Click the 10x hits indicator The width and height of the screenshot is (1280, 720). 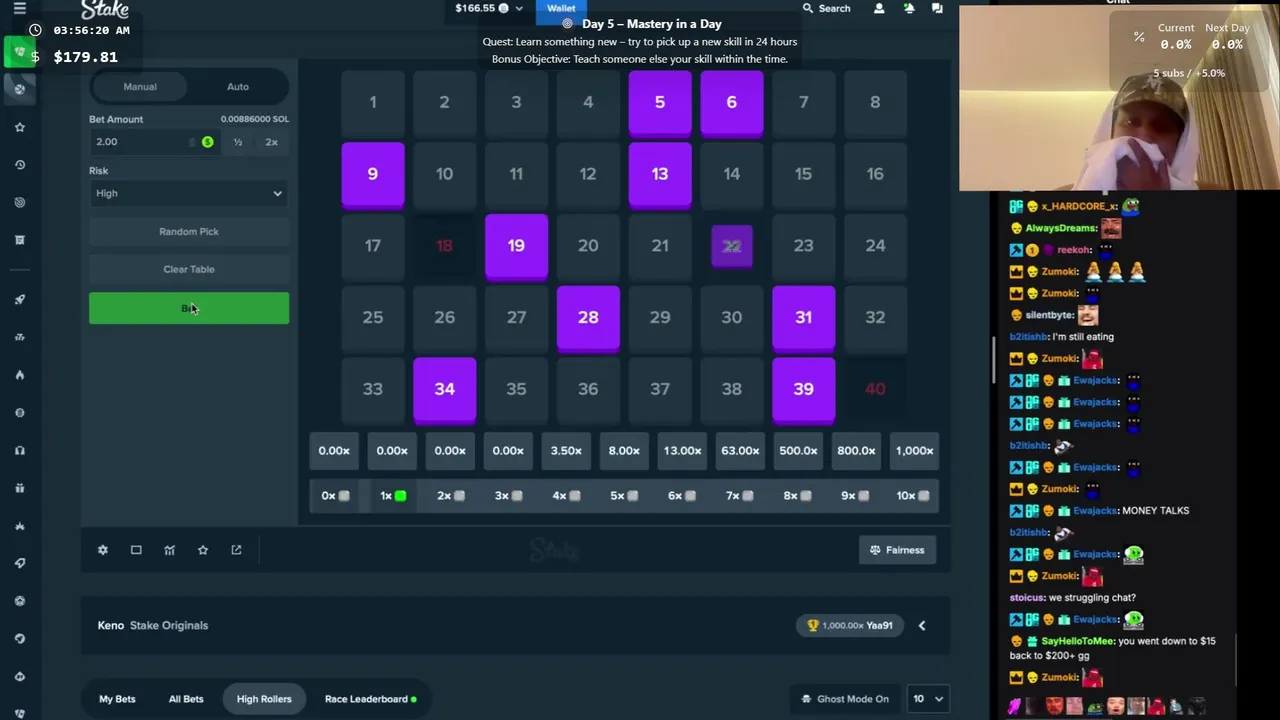pyautogui.click(x=912, y=496)
